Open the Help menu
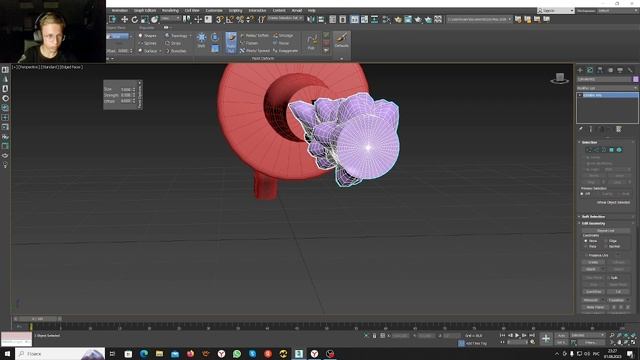640x360 pixels. [x=311, y=11]
